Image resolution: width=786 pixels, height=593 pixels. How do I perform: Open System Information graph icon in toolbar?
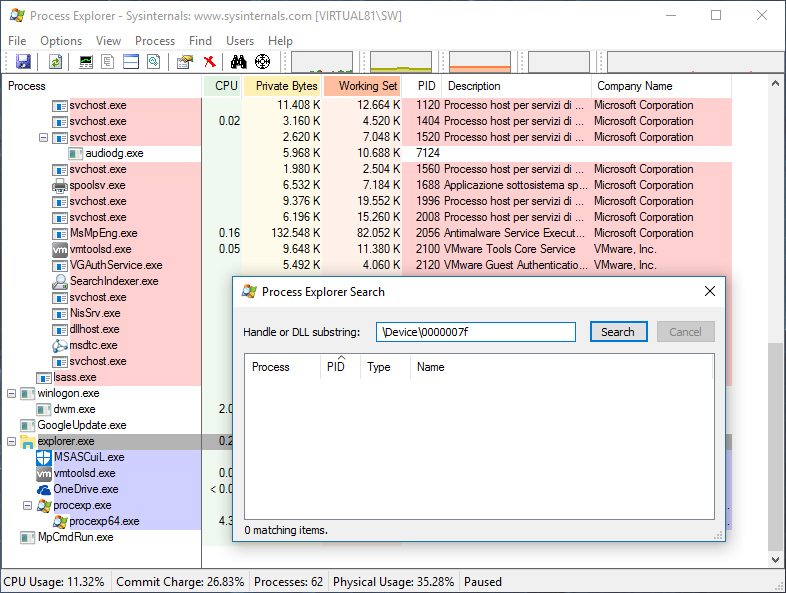point(86,62)
